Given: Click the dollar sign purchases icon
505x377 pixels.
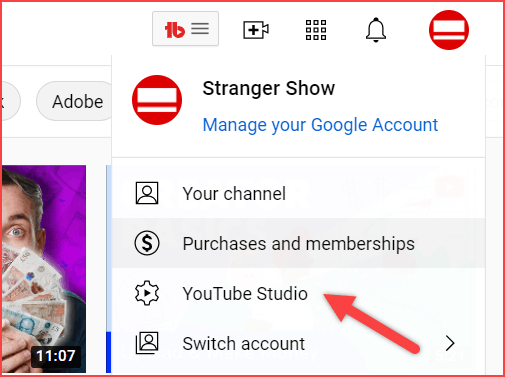Looking at the screenshot, I should tap(147, 243).
